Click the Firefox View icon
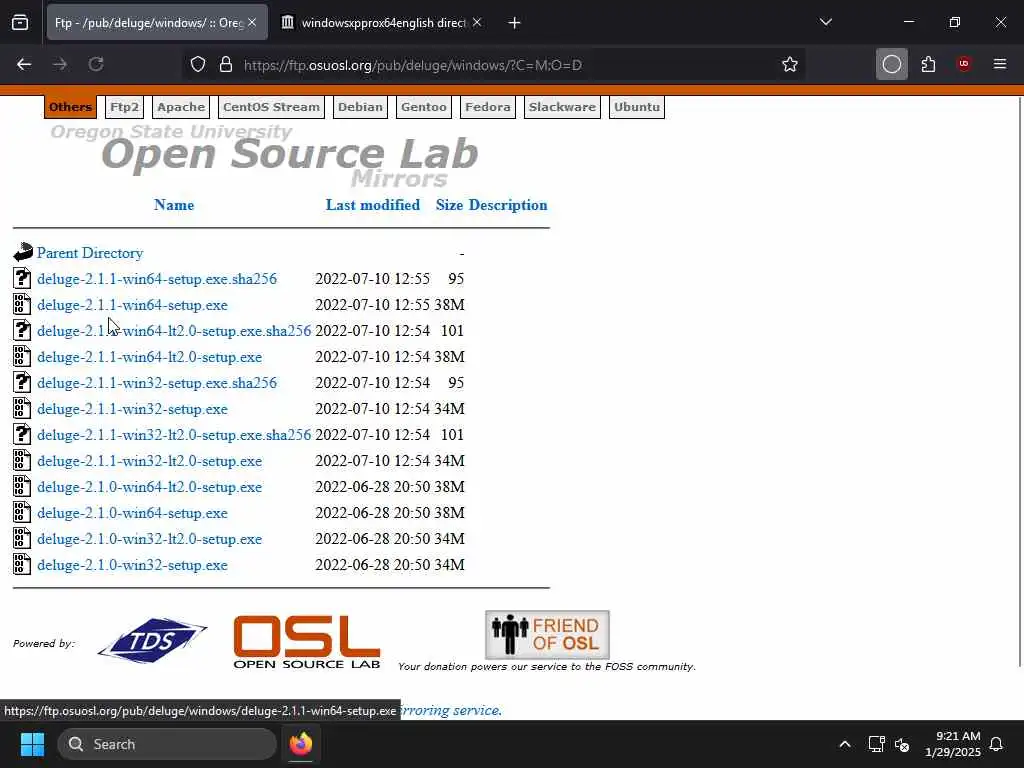Image resolution: width=1024 pixels, height=768 pixels. point(20,22)
